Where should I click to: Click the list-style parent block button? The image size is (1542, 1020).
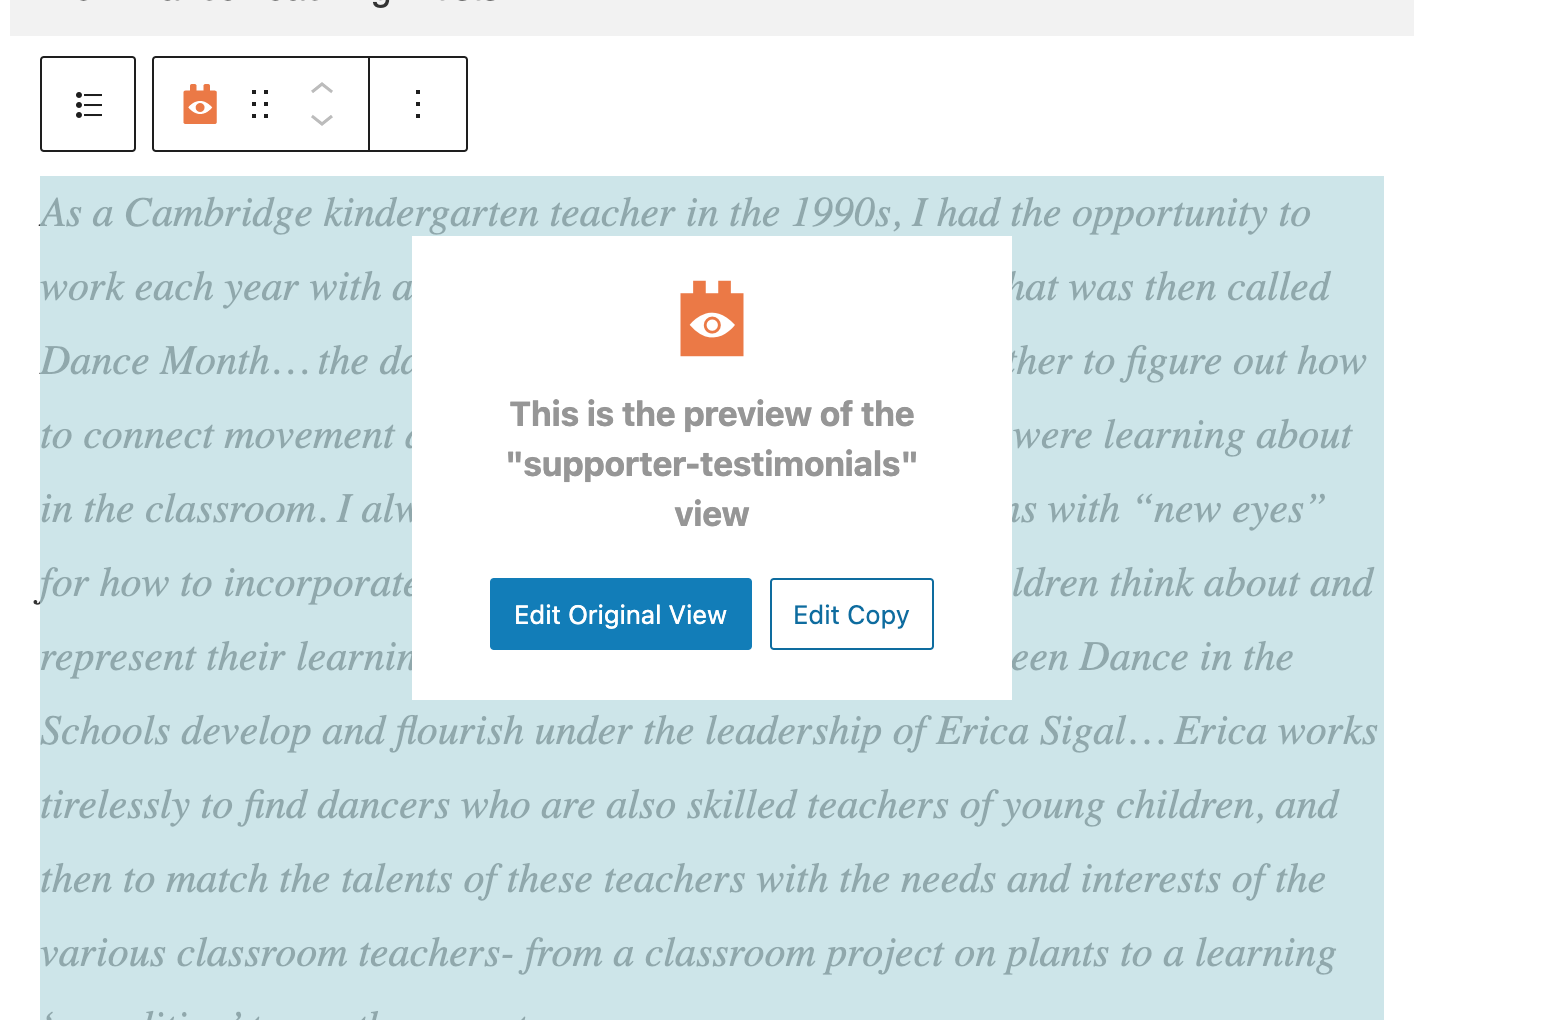88,104
